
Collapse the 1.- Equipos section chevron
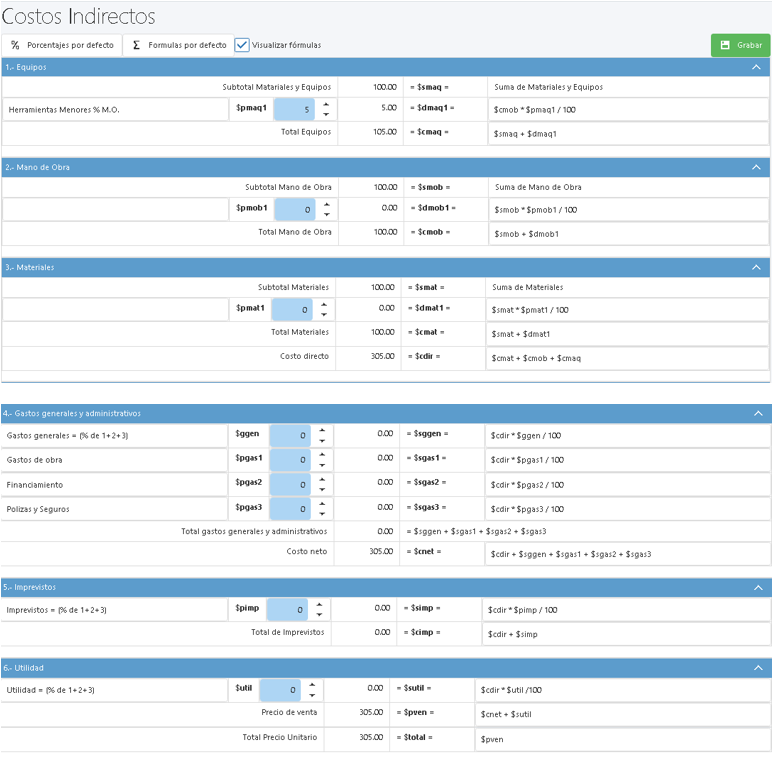coord(756,67)
